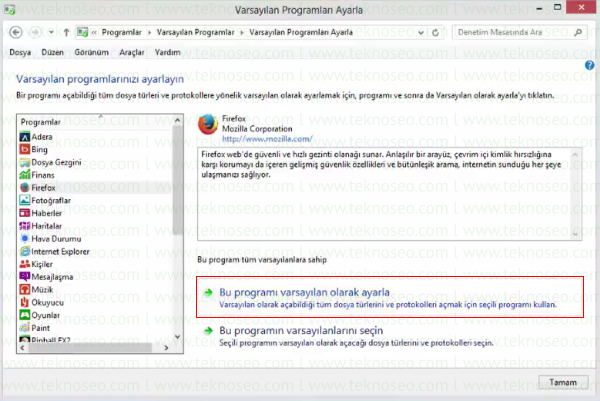
Task: Click the programs list horizontal scrollbar thumb
Action: [x=90, y=348]
